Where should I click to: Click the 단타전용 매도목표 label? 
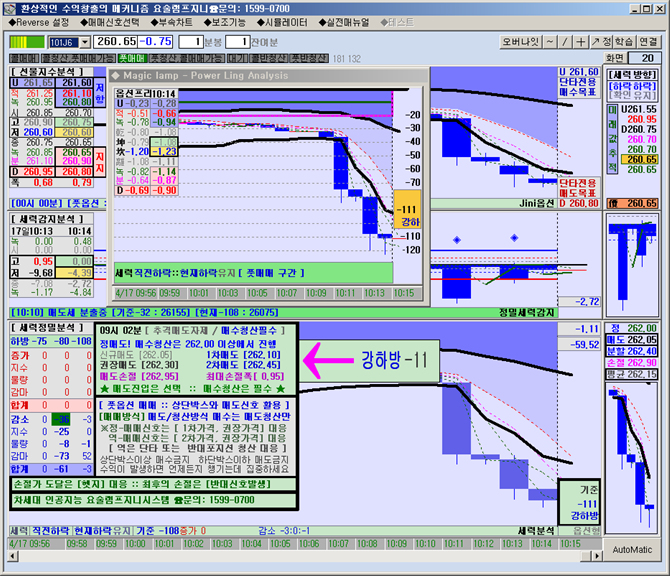pos(578,188)
